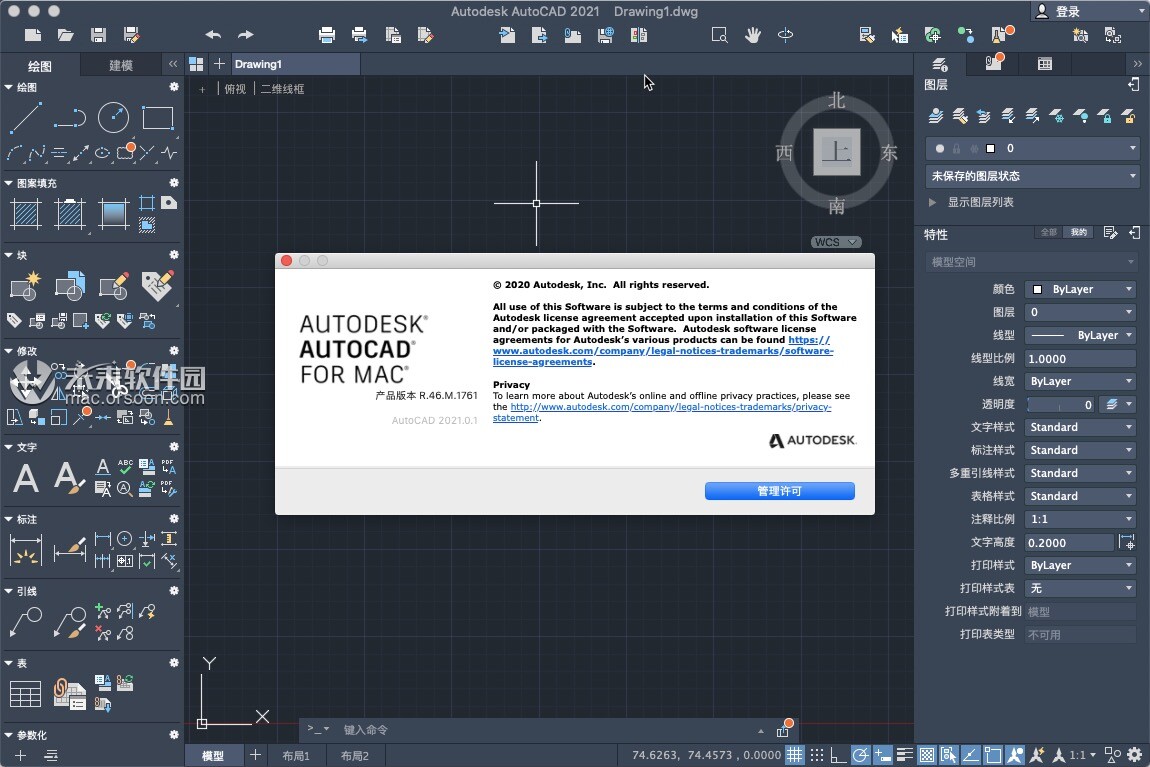
Task: Open the 未保存的图层状态 dropdown
Action: click(1033, 176)
